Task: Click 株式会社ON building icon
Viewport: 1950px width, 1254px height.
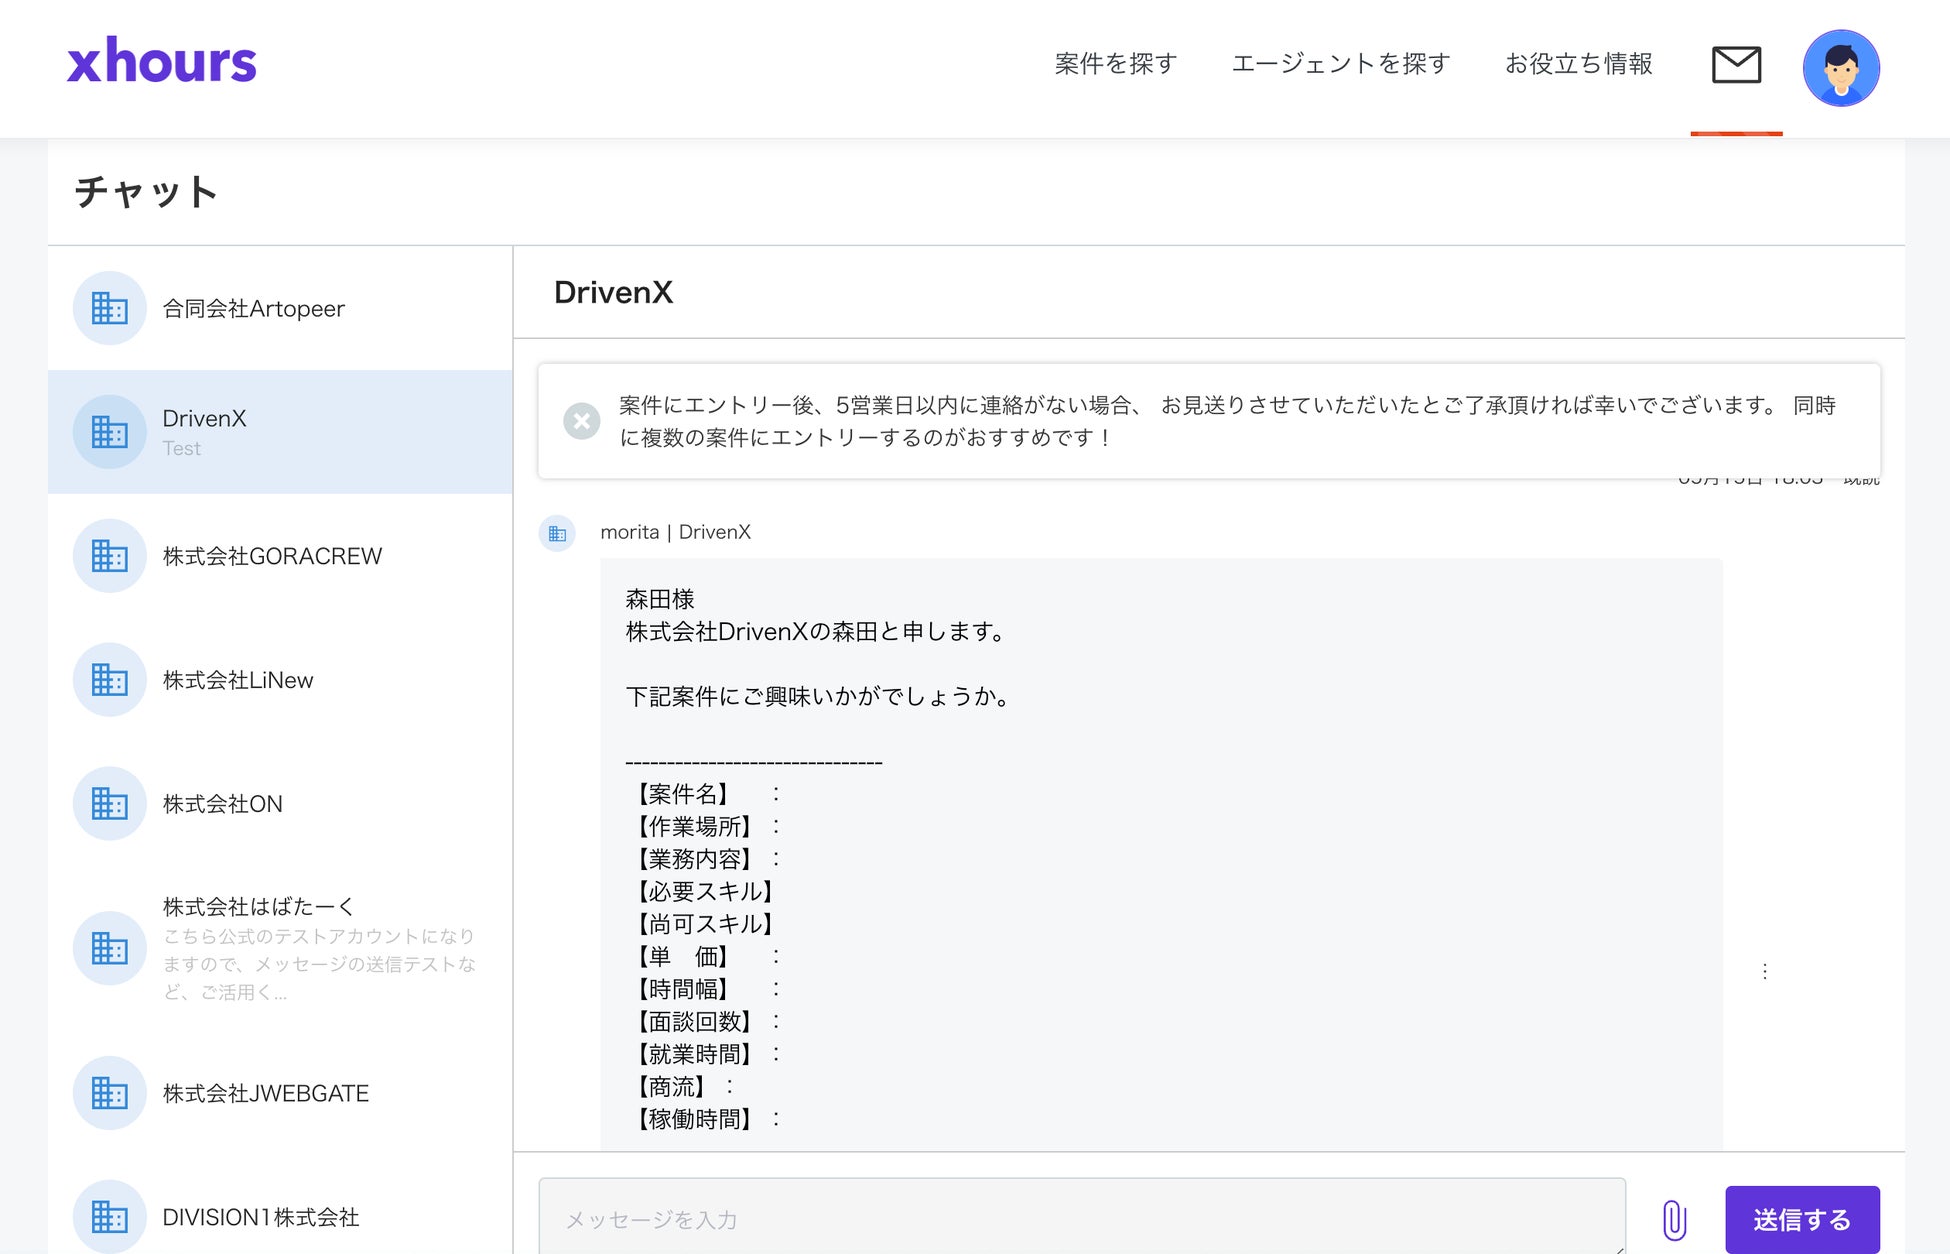Action: pos(109,804)
